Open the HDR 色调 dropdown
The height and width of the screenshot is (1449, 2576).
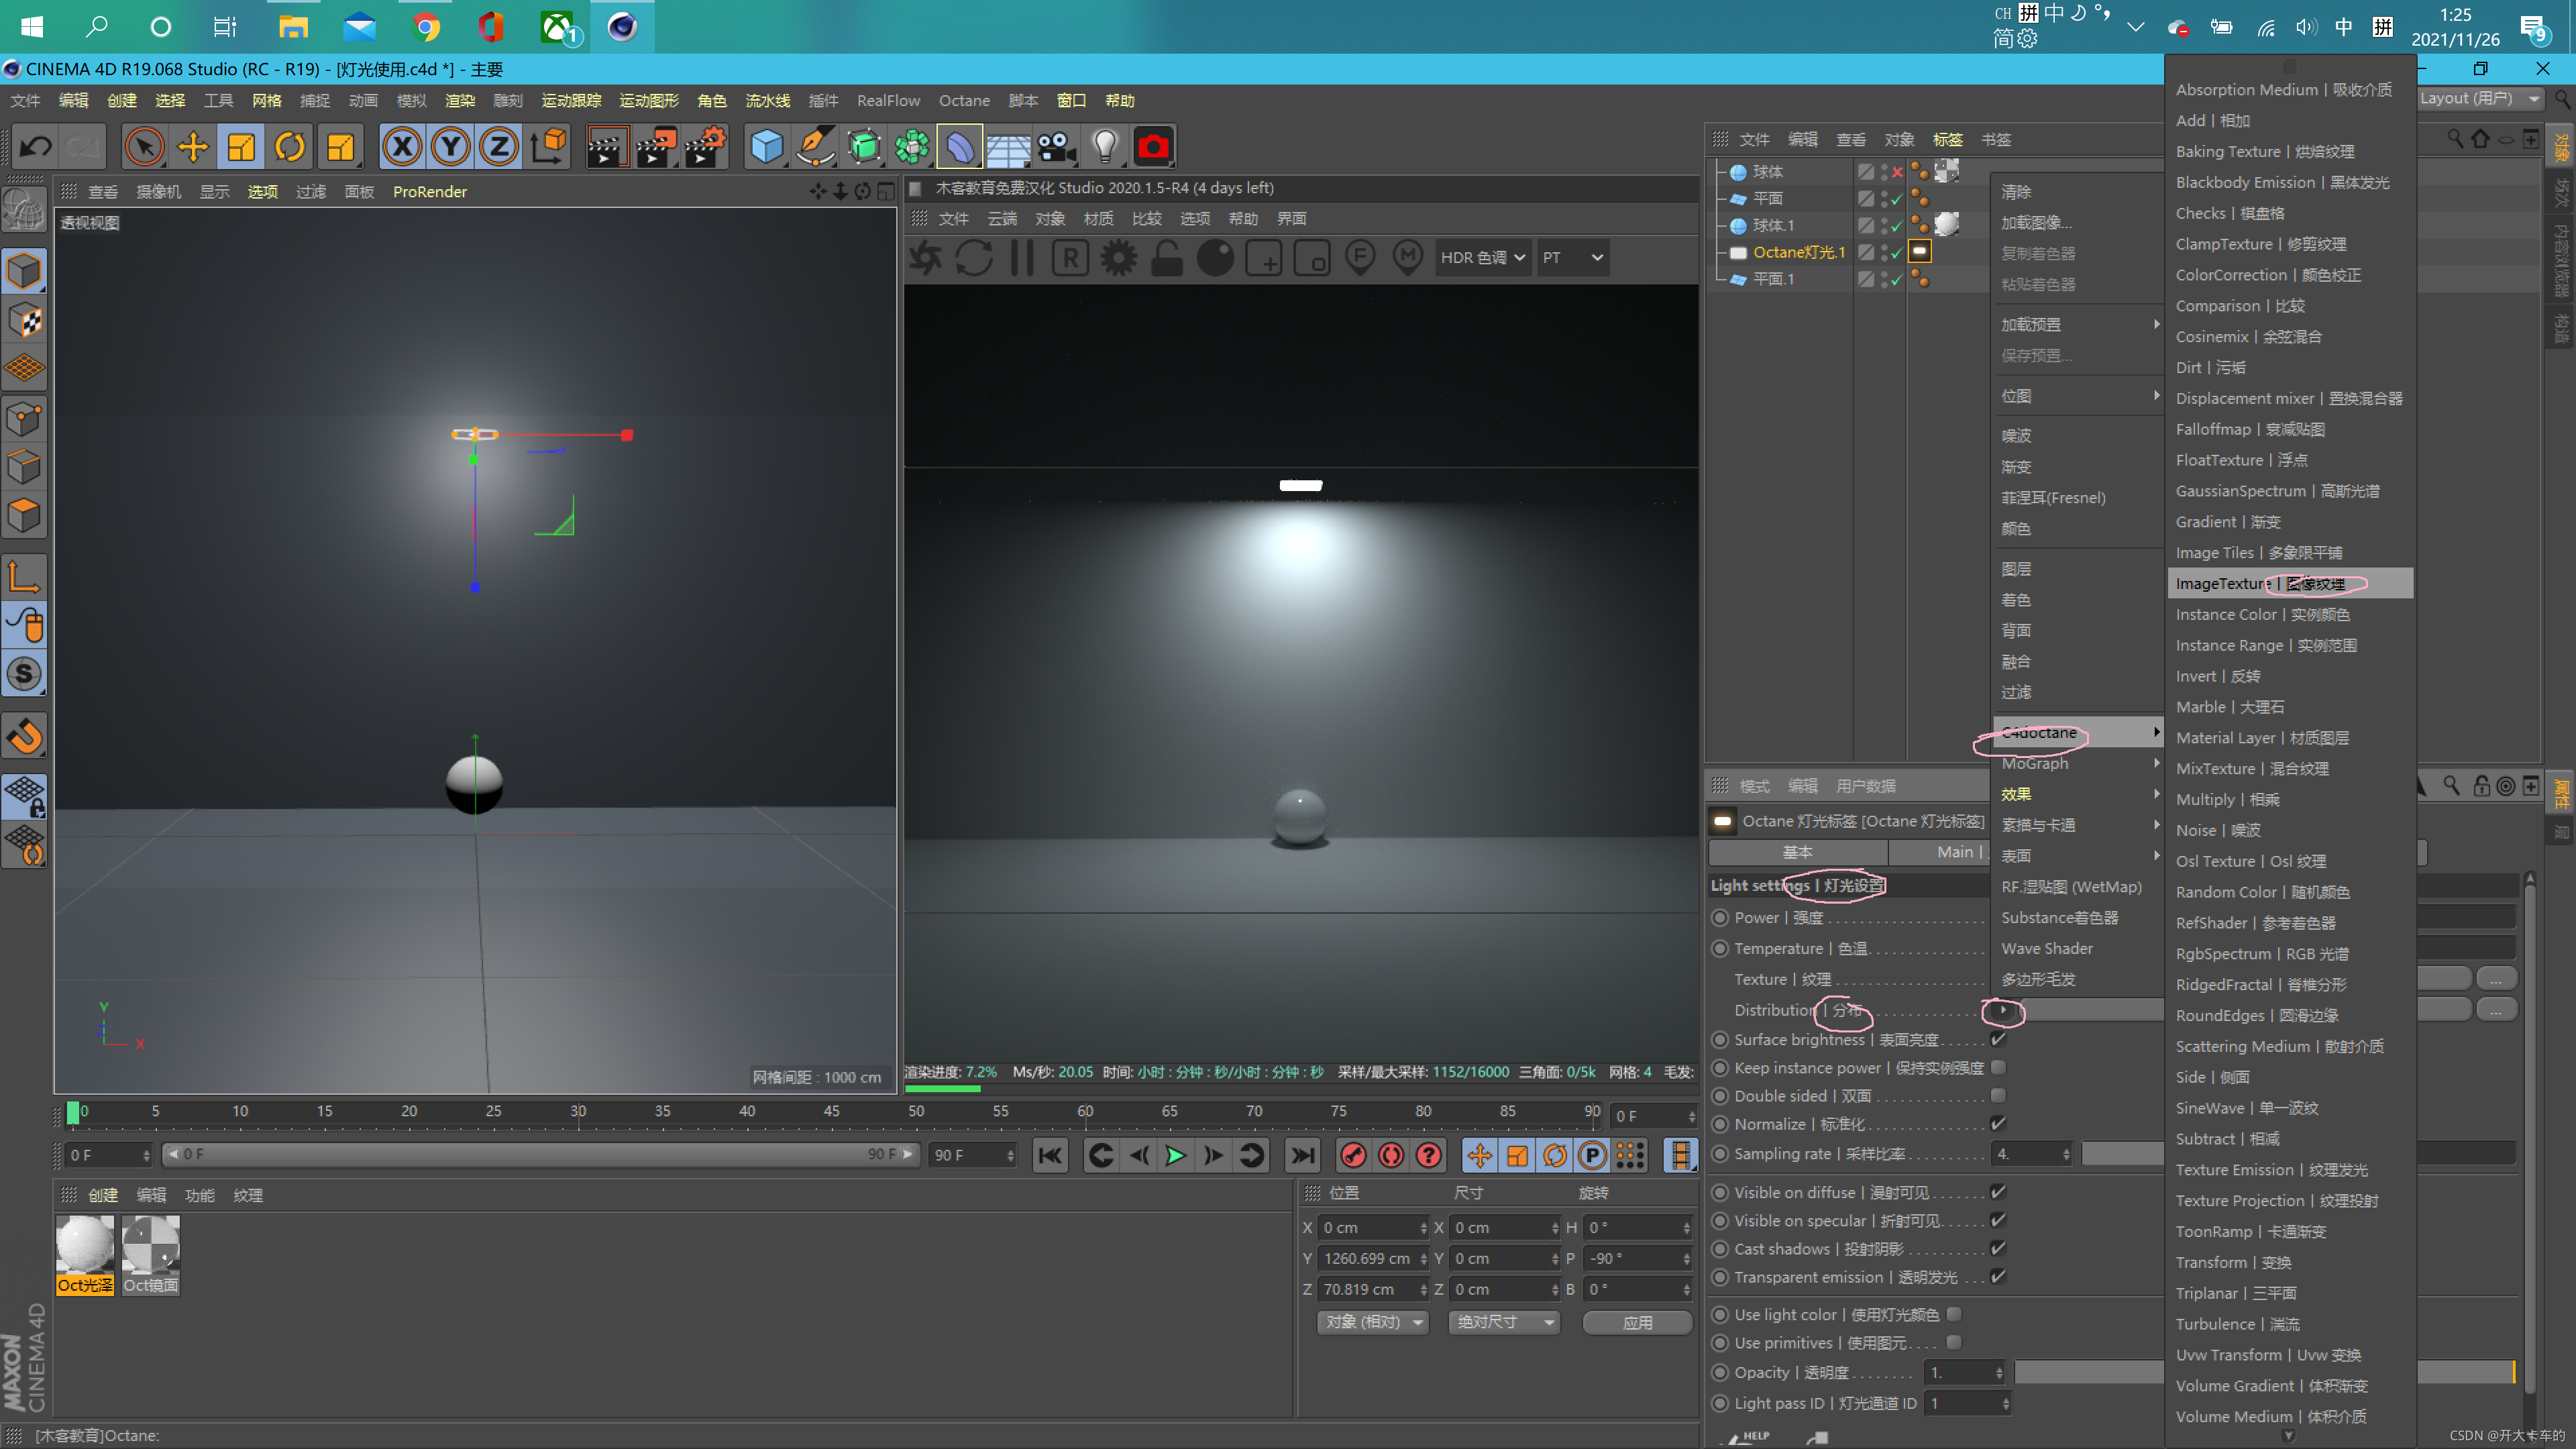1482,258
